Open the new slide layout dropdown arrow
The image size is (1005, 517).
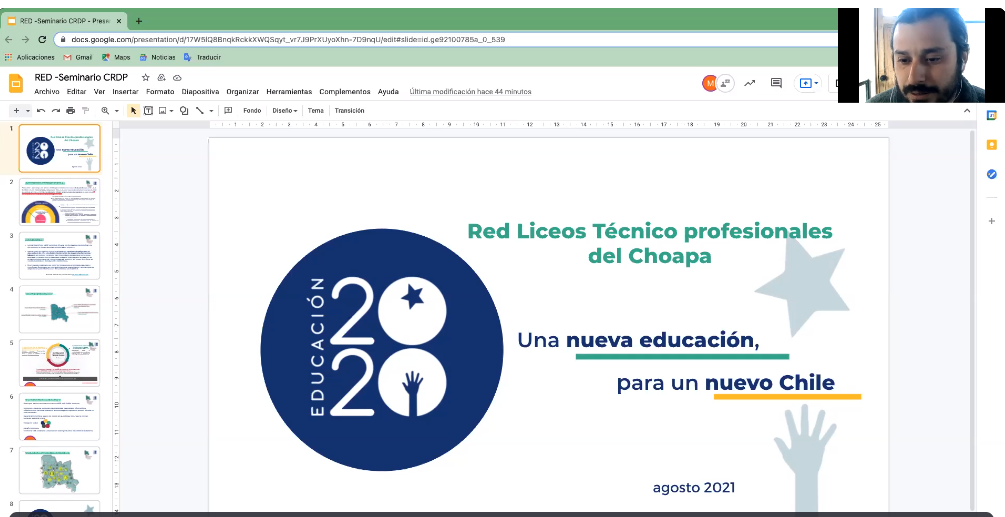point(27,111)
